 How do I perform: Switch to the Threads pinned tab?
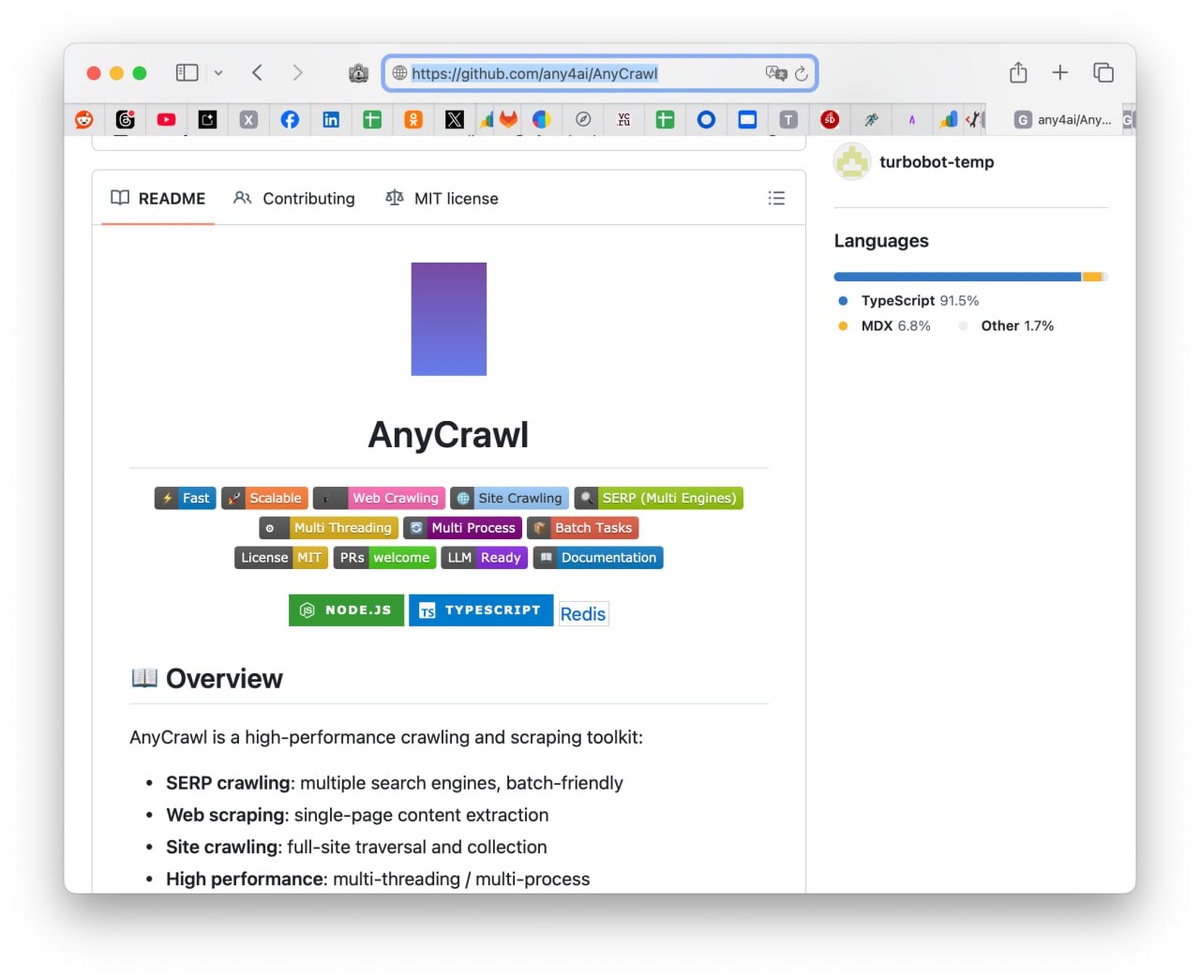tap(125, 119)
